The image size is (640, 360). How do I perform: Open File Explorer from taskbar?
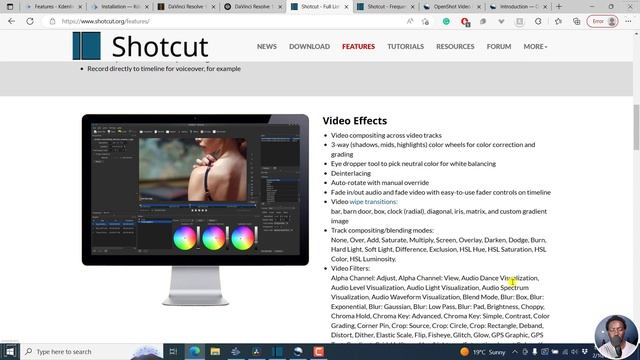215,351
